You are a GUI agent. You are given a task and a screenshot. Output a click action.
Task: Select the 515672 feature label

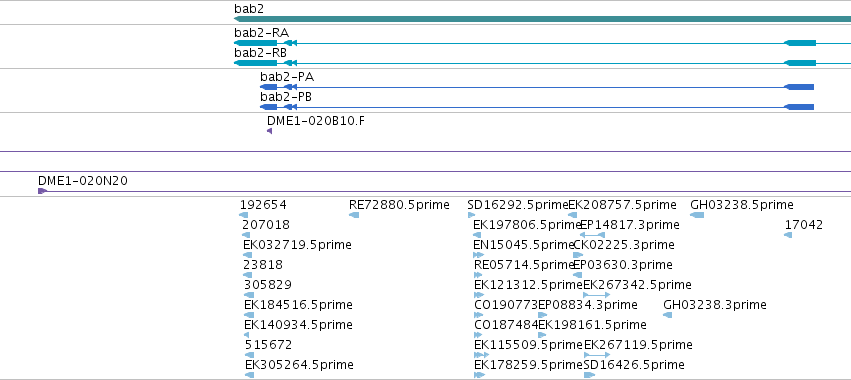[268, 345]
